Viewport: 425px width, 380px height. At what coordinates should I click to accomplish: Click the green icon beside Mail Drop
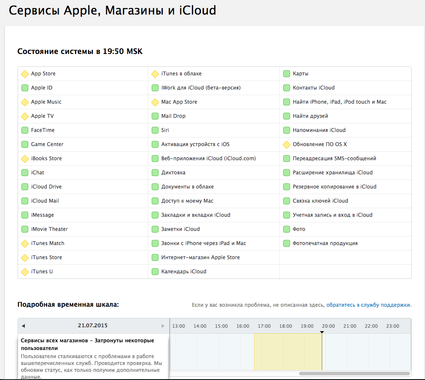click(x=155, y=116)
